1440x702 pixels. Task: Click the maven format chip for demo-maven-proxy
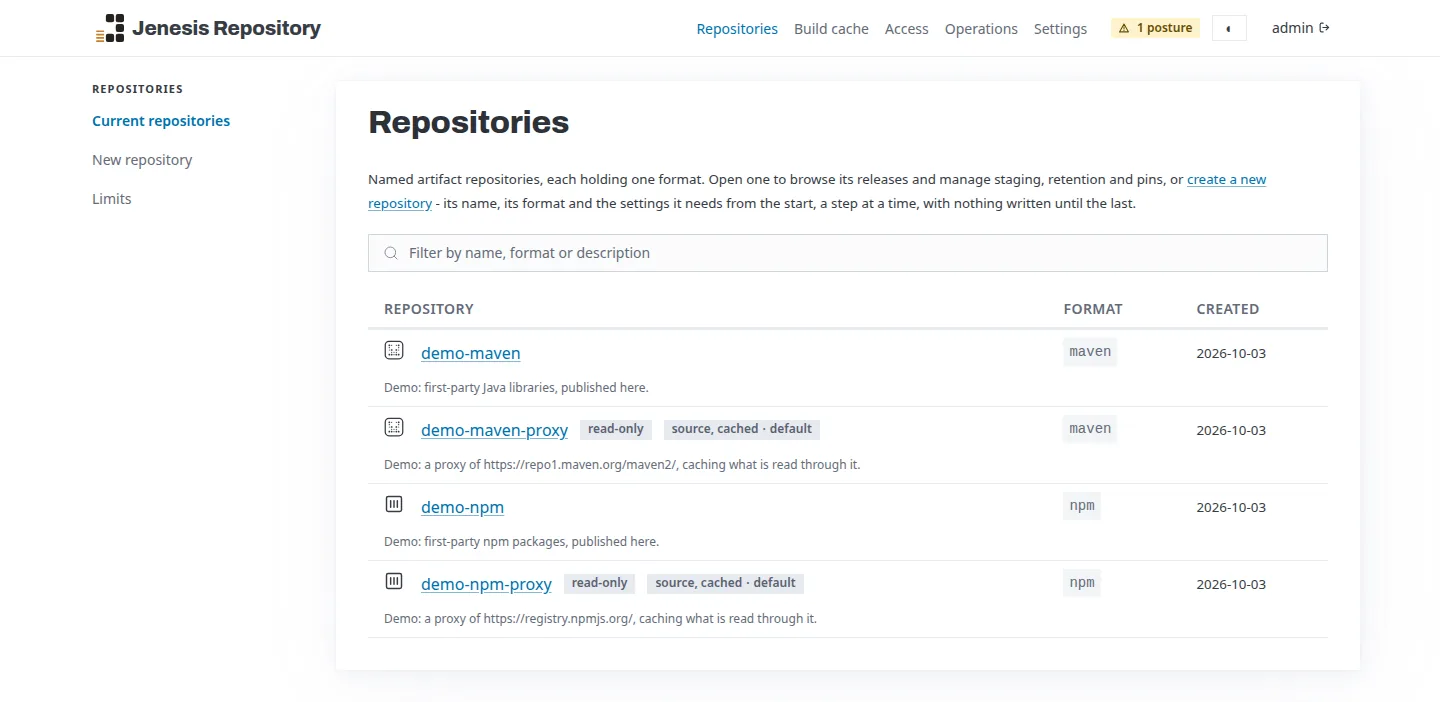pos(1090,429)
